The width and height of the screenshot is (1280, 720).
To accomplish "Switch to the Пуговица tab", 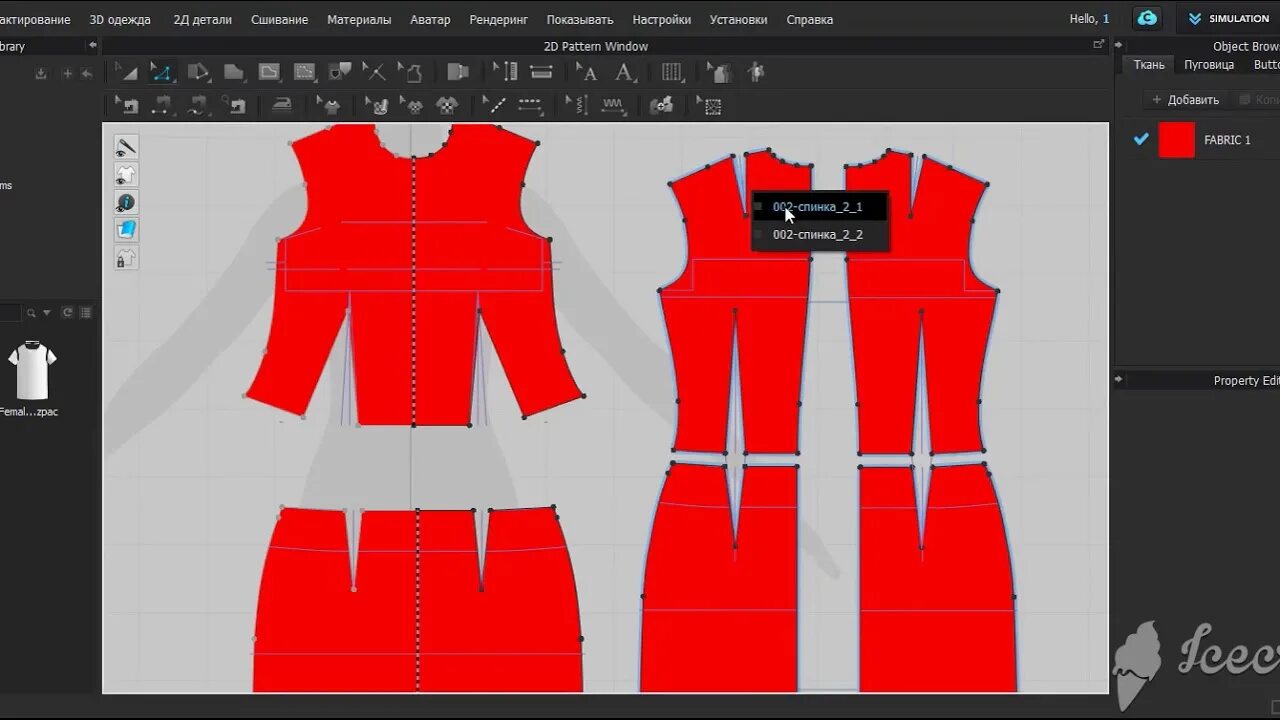I will click(1209, 64).
